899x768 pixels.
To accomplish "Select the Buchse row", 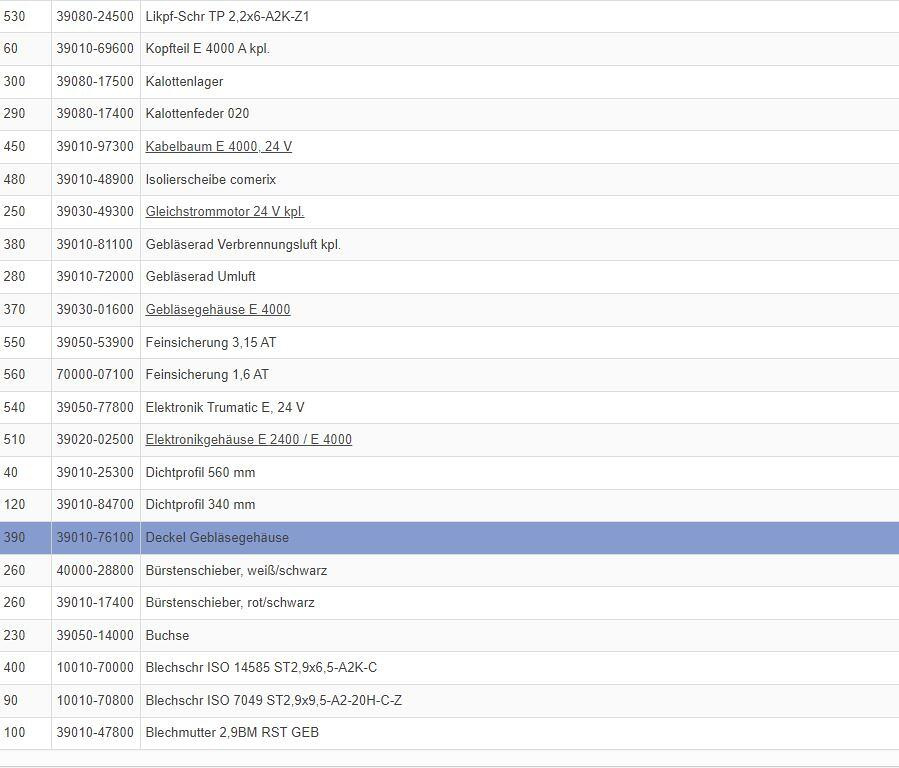I will coord(167,636).
